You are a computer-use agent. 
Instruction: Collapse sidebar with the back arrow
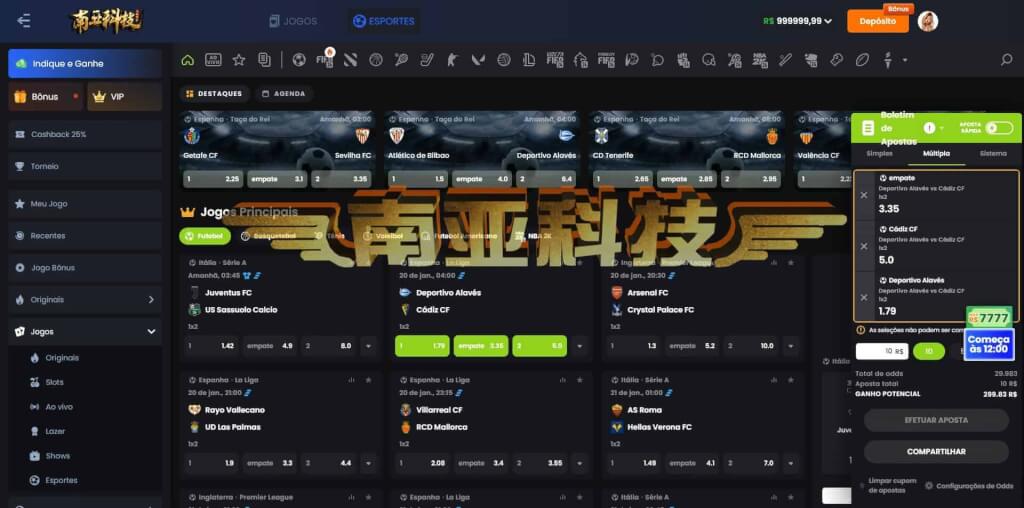point(24,21)
